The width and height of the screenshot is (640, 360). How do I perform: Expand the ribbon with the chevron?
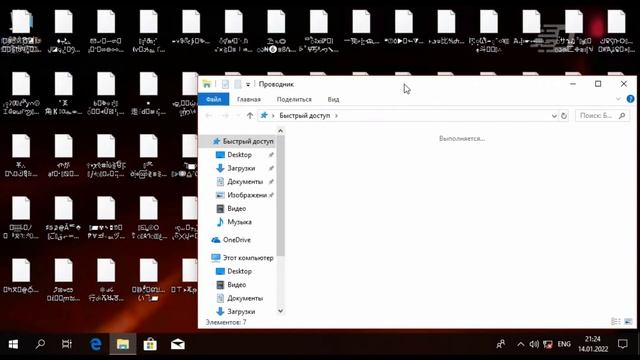(x=618, y=99)
